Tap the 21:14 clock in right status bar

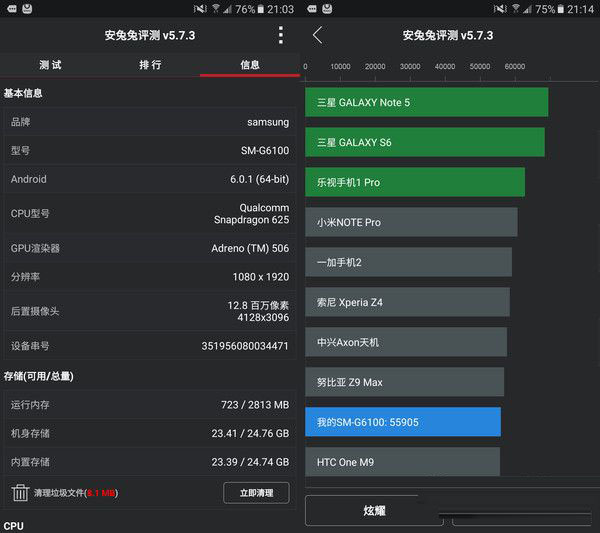(580, 9)
